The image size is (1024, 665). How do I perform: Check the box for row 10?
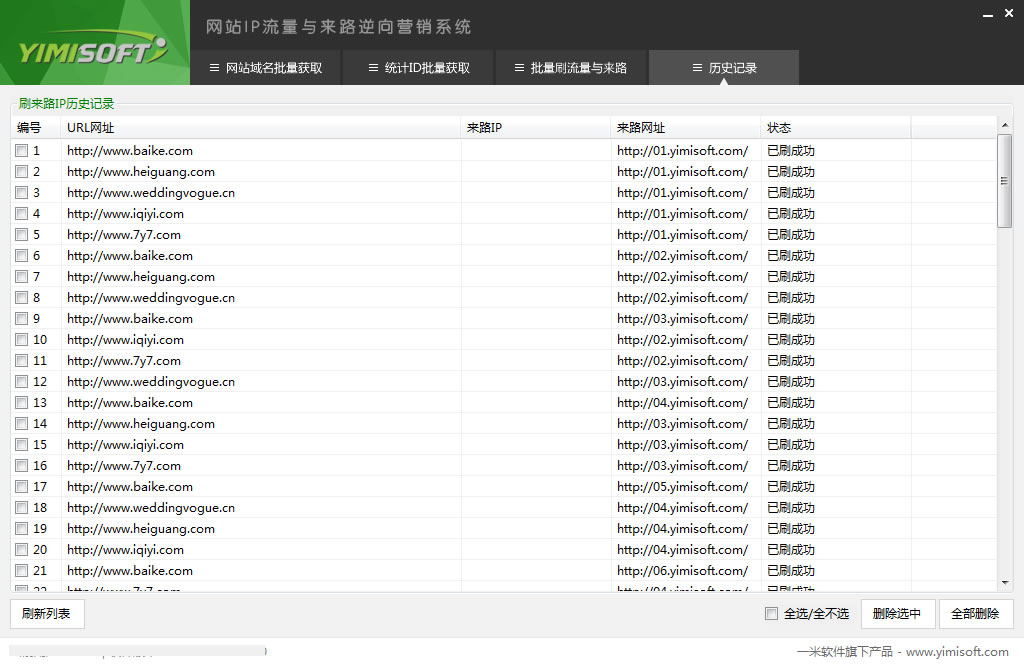click(22, 340)
